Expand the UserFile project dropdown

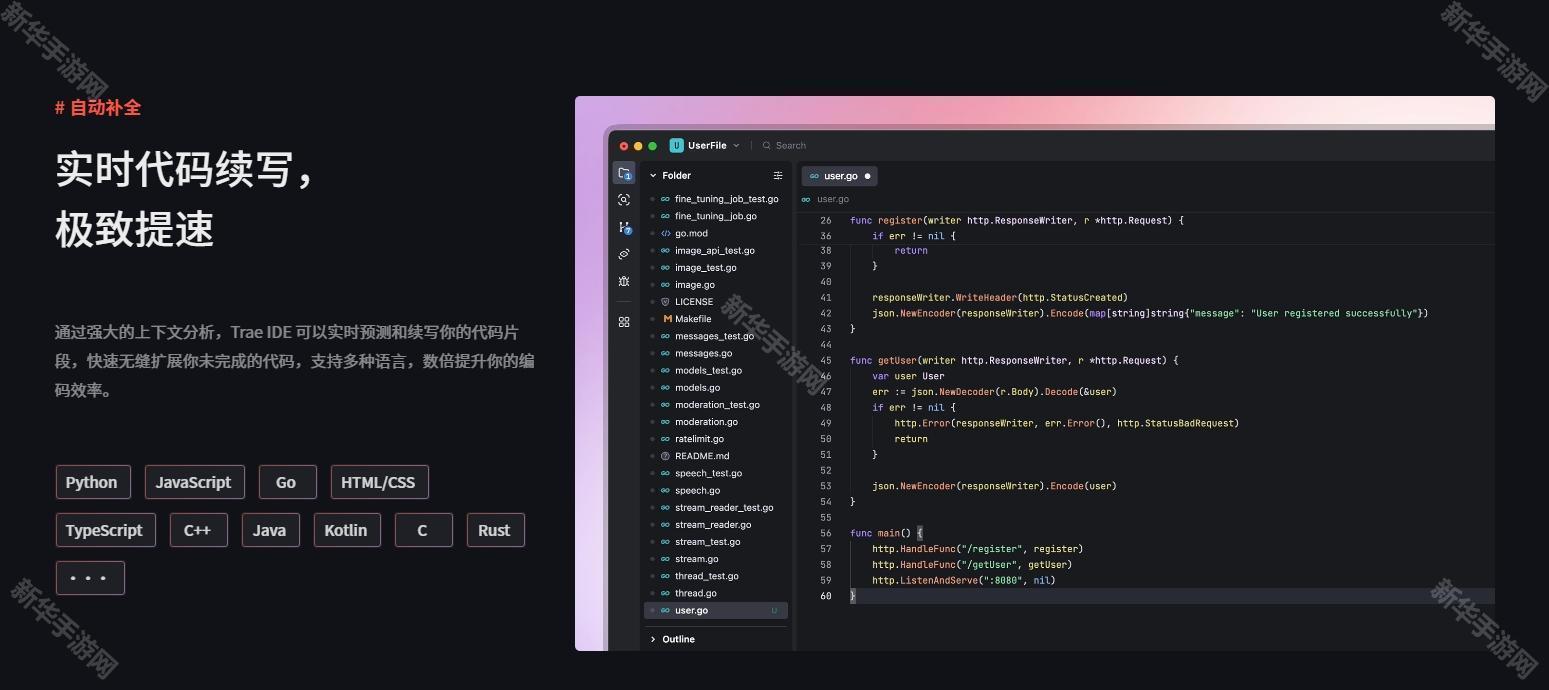click(x=736, y=146)
